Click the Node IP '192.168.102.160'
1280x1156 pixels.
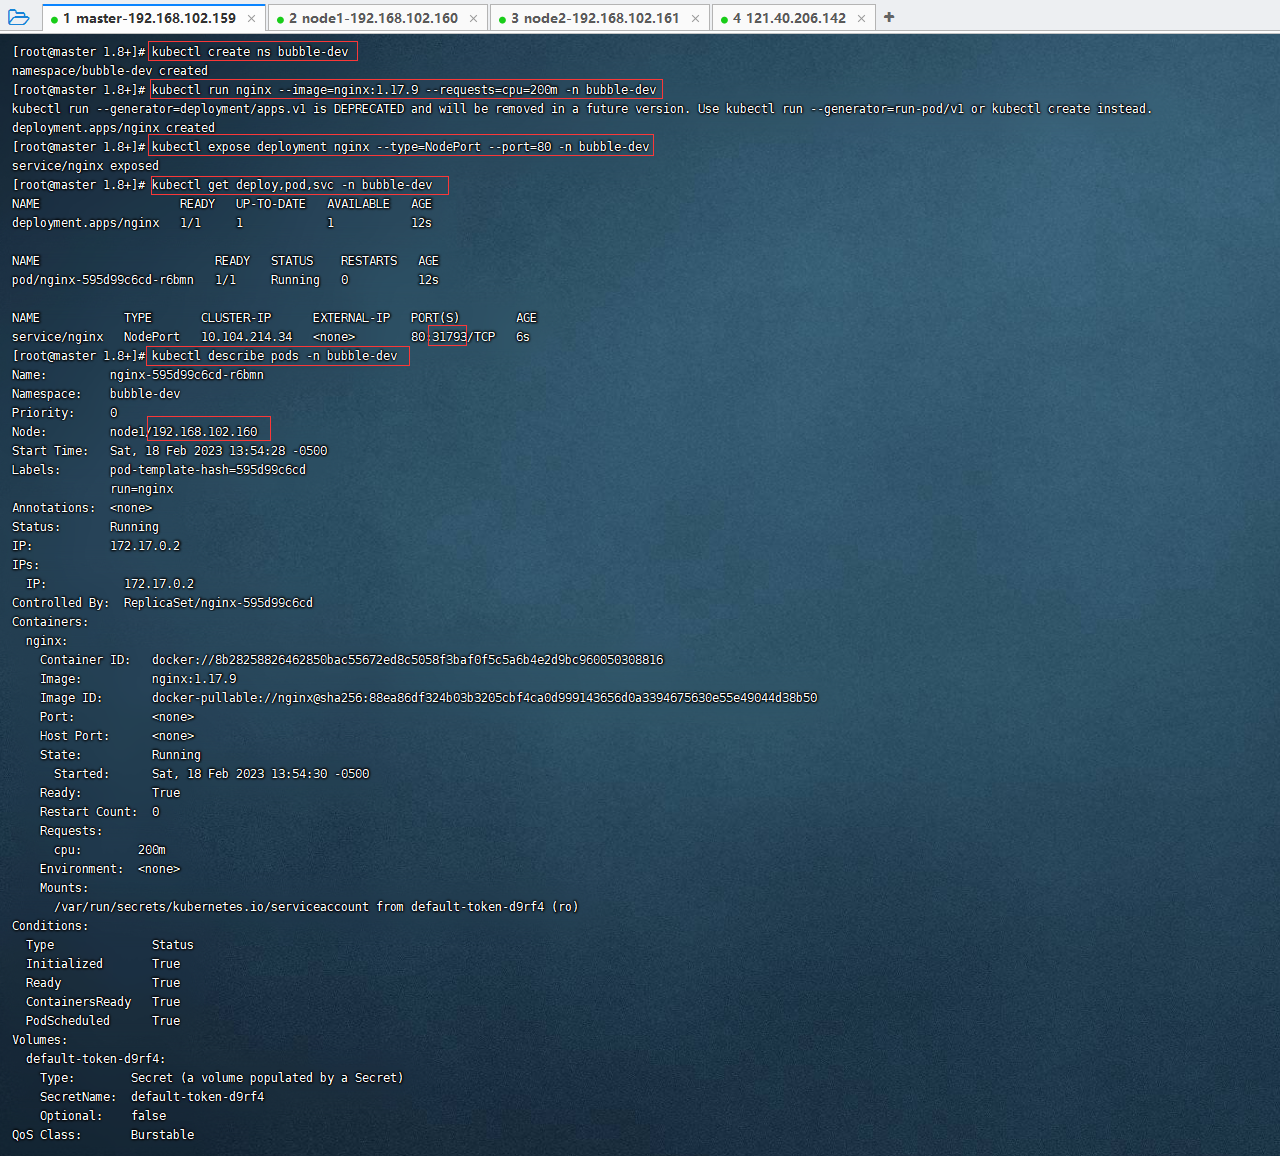coord(205,432)
